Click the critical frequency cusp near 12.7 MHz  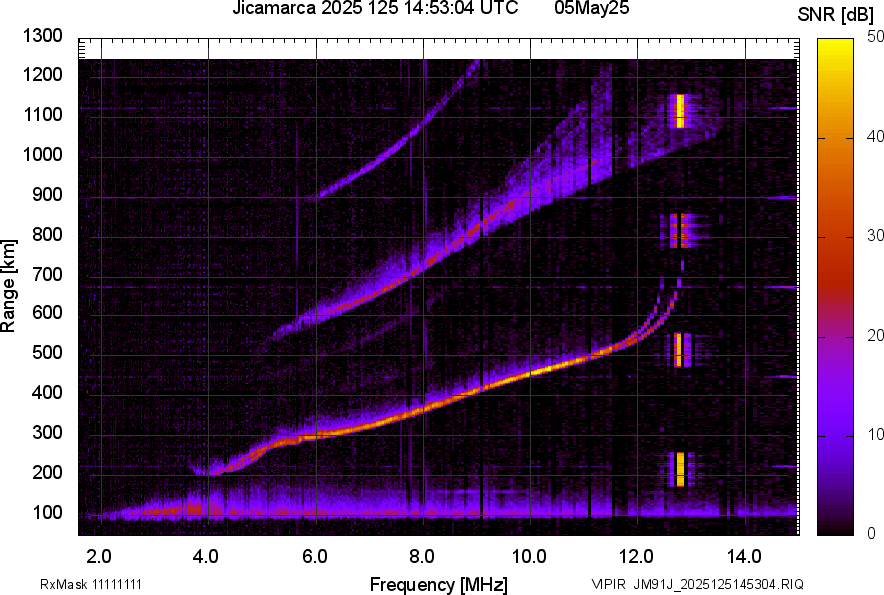tap(674, 297)
